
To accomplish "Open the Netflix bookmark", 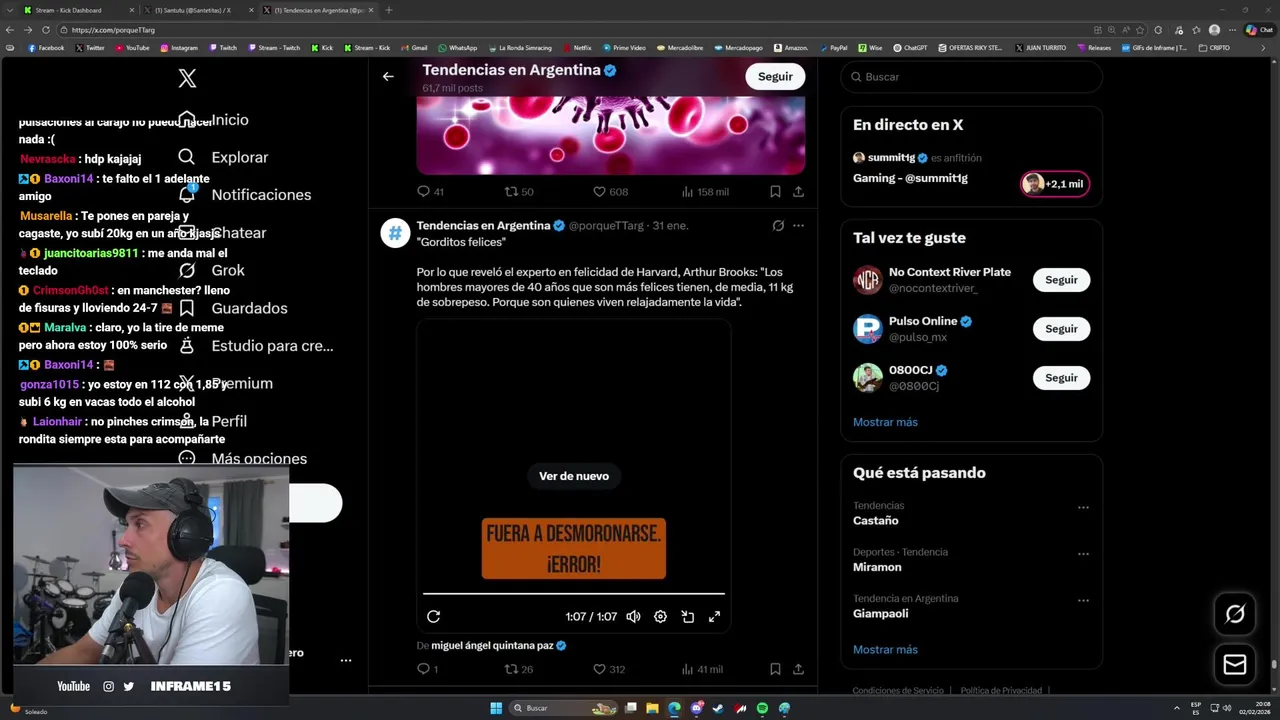I will [x=577, y=48].
